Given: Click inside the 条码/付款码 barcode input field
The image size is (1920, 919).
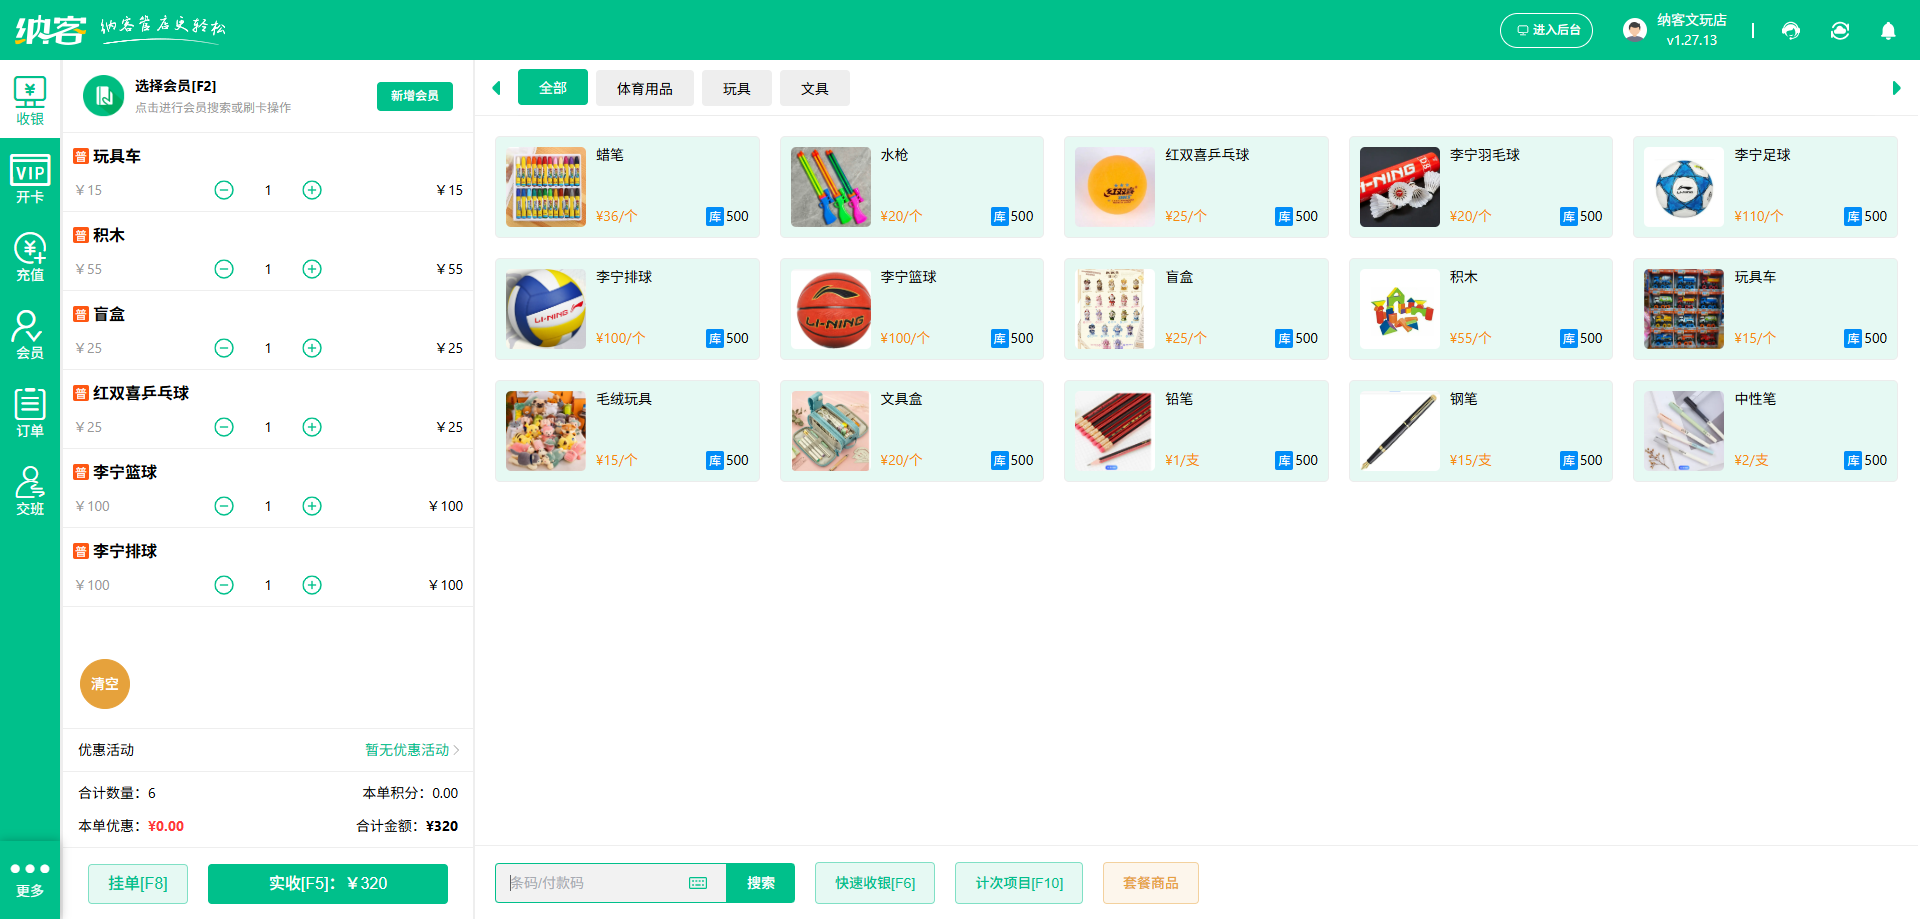Looking at the screenshot, I should (x=580, y=883).
